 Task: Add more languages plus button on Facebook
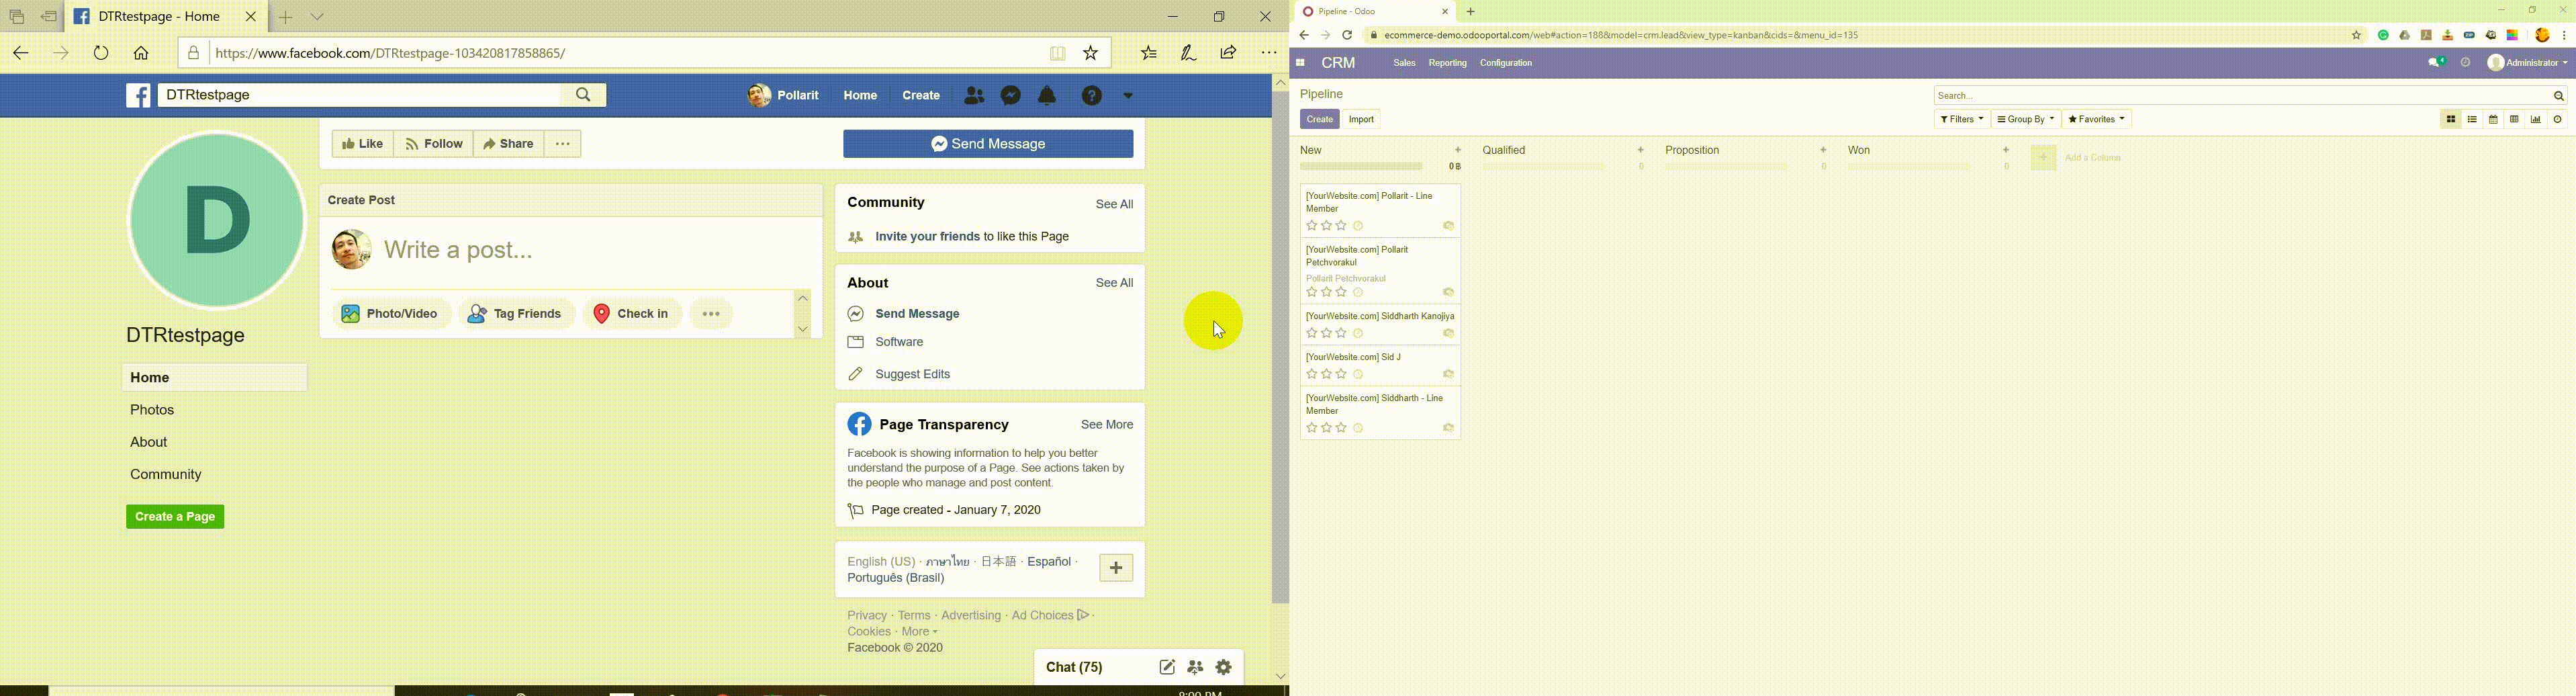1116,568
